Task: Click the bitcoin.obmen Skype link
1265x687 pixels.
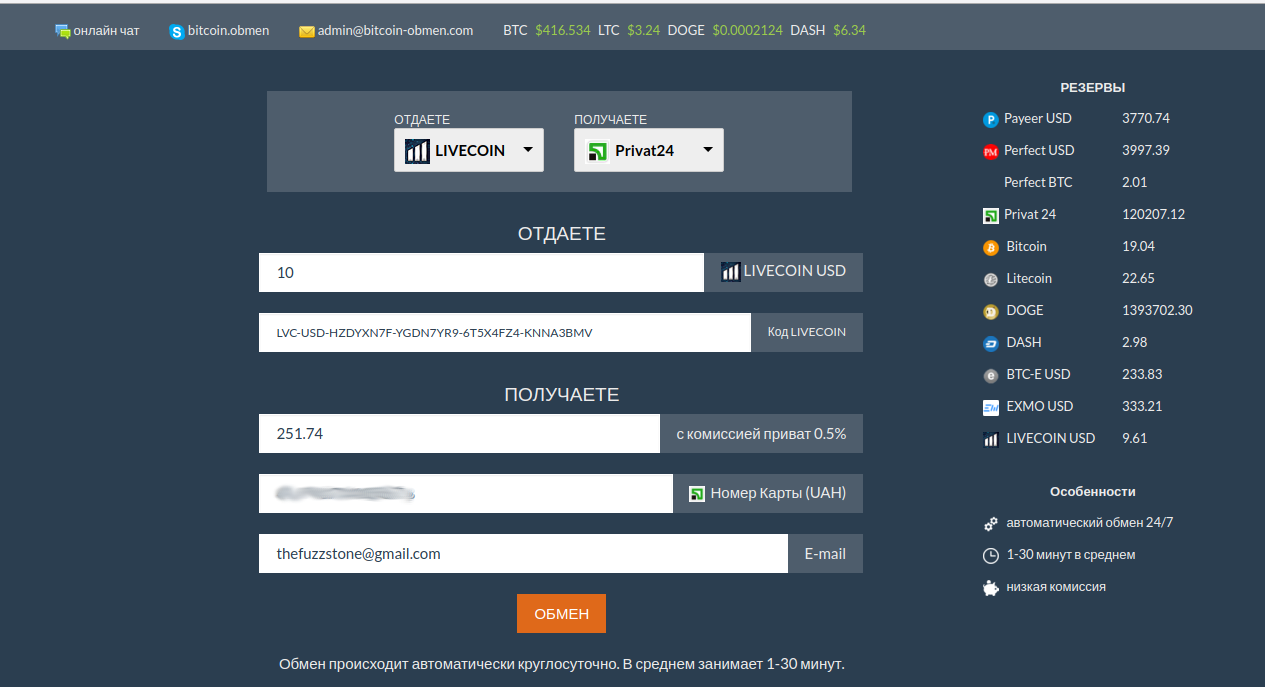Action: (x=229, y=31)
